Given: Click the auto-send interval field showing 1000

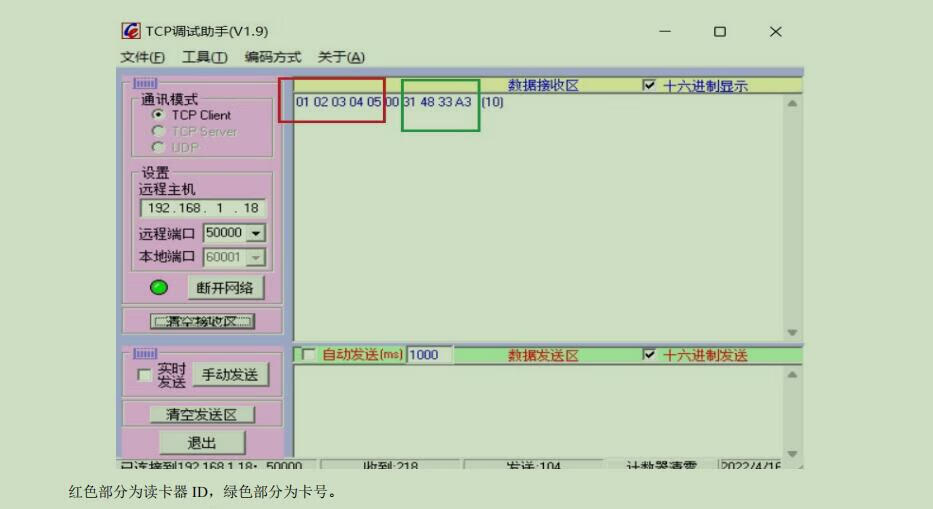Looking at the screenshot, I should pos(429,355).
